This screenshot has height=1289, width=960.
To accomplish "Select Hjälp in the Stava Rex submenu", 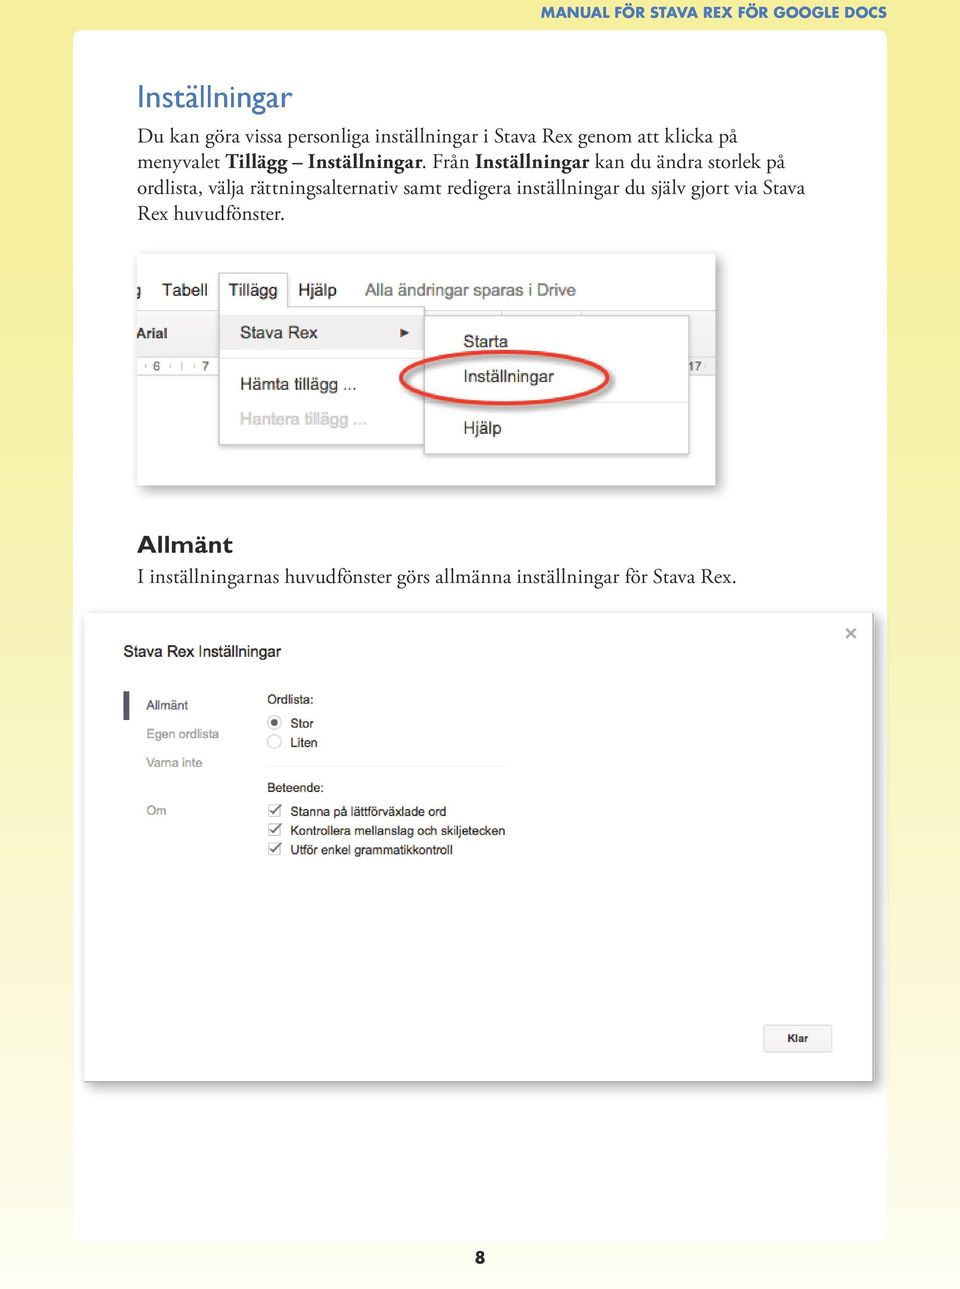I will click(x=482, y=428).
